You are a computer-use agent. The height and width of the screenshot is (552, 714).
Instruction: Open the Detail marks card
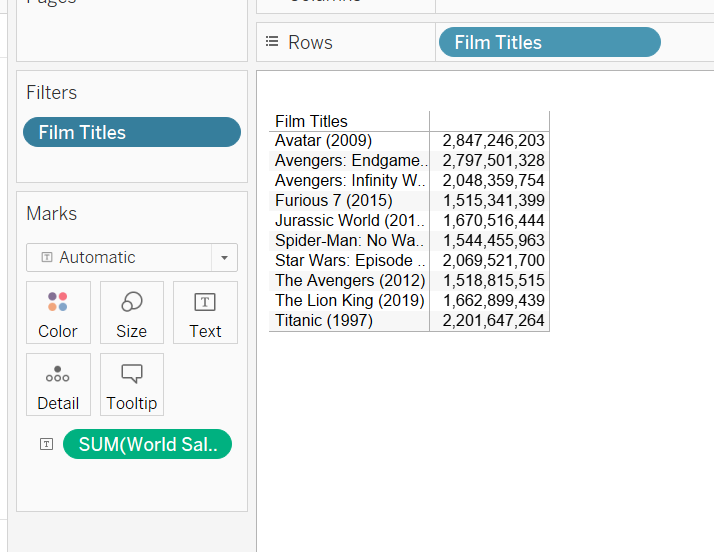tap(58, 384)
